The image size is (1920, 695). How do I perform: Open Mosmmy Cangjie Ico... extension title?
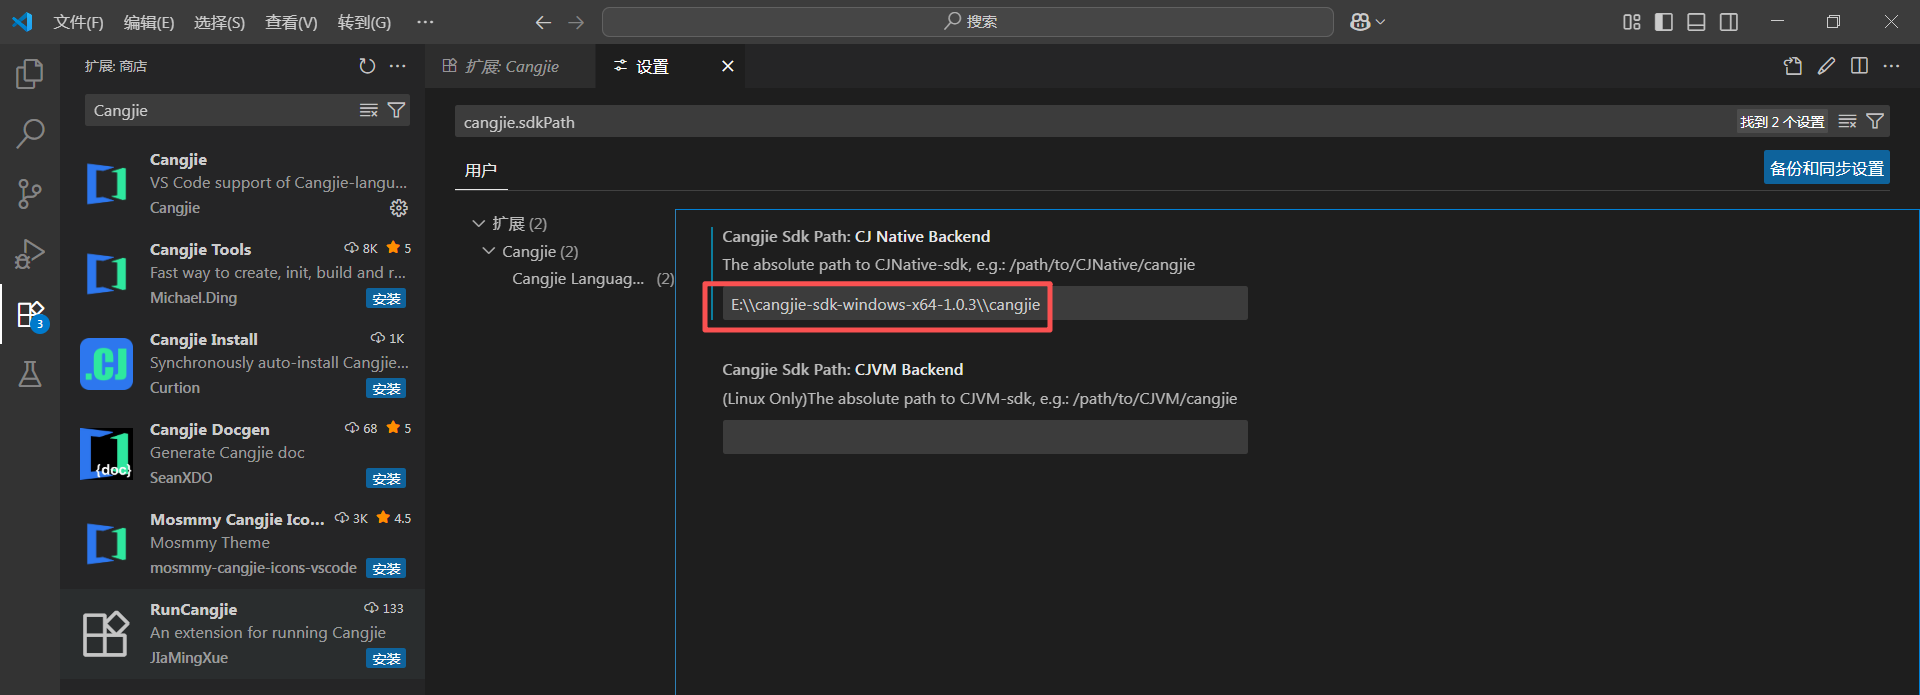click(237, 519)
